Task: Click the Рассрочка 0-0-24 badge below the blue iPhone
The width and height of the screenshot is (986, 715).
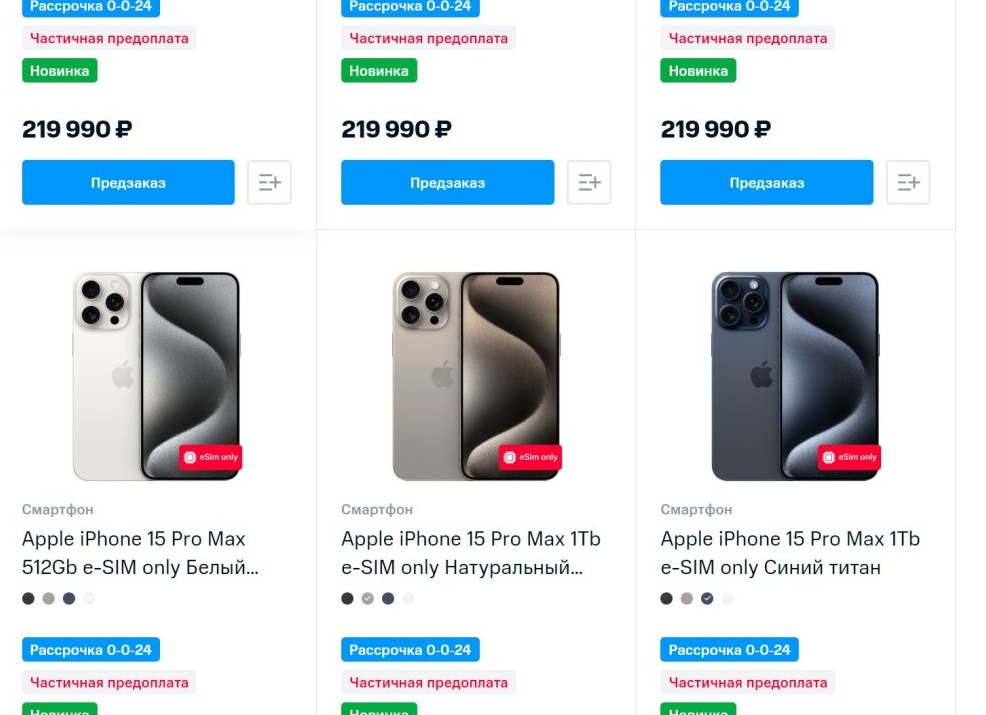Action: click(729, 649)
